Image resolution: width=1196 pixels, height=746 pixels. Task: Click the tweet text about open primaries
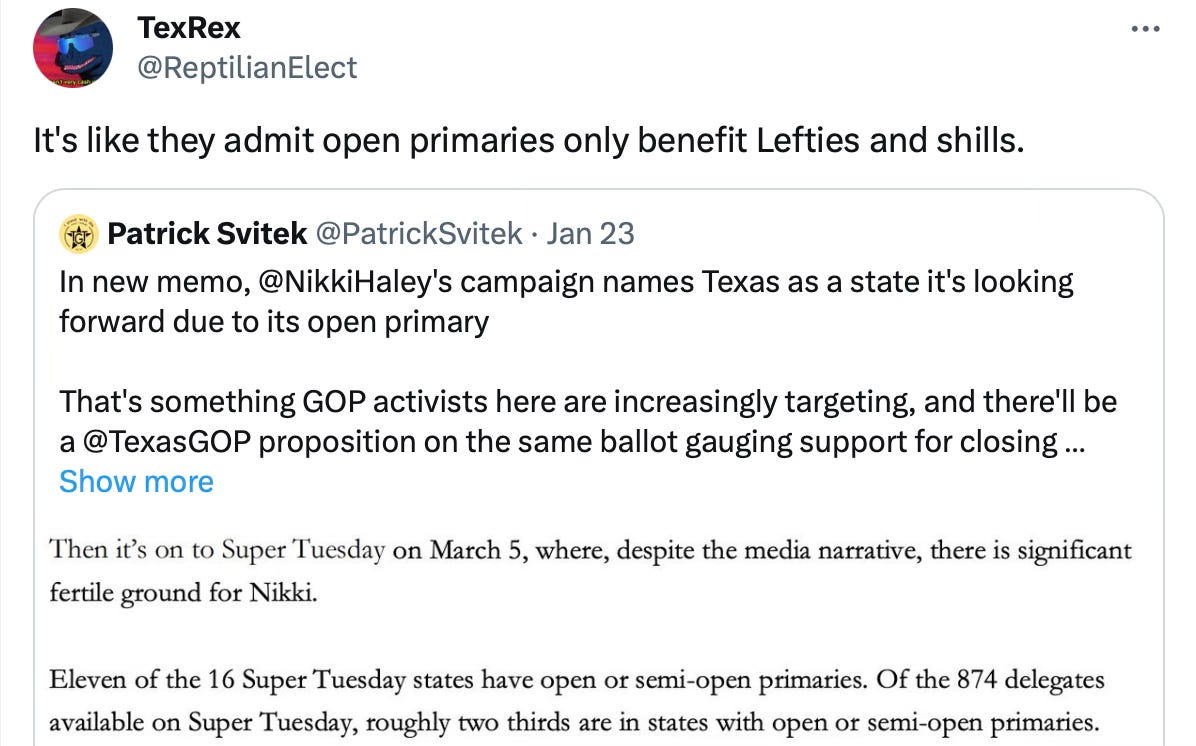[x=529, y=140]
